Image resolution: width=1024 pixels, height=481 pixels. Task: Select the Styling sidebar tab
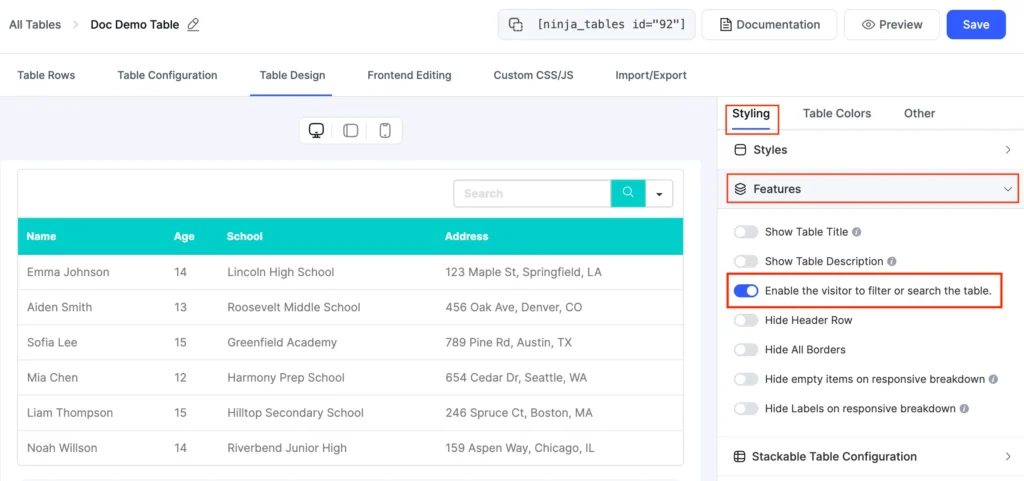tap(751, 113)
